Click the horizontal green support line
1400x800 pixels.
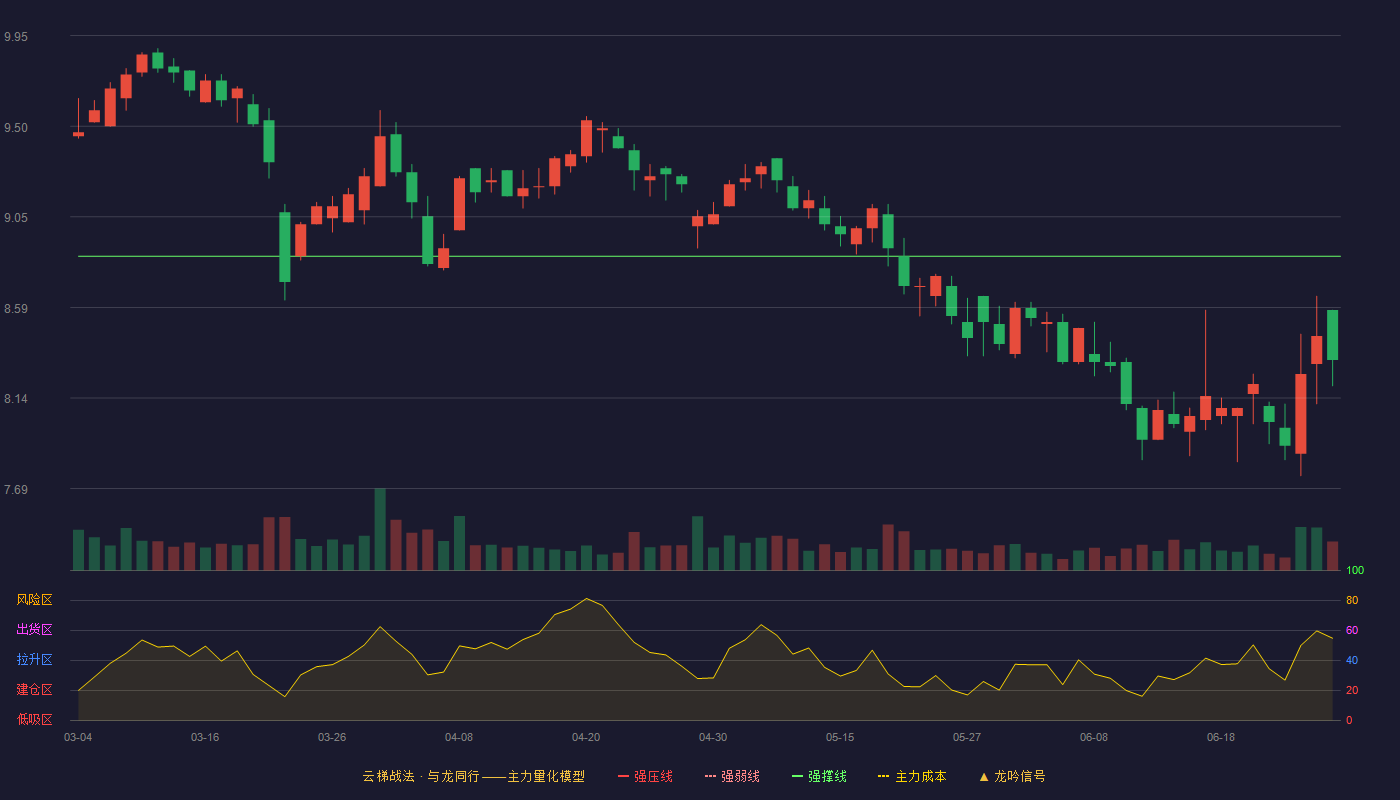709,256
